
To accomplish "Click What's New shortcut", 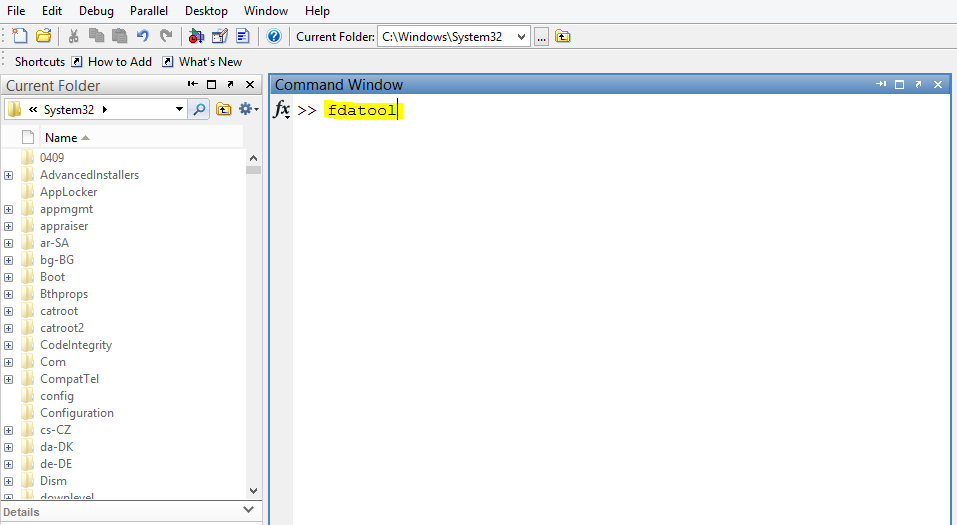I will pos(203,62).
